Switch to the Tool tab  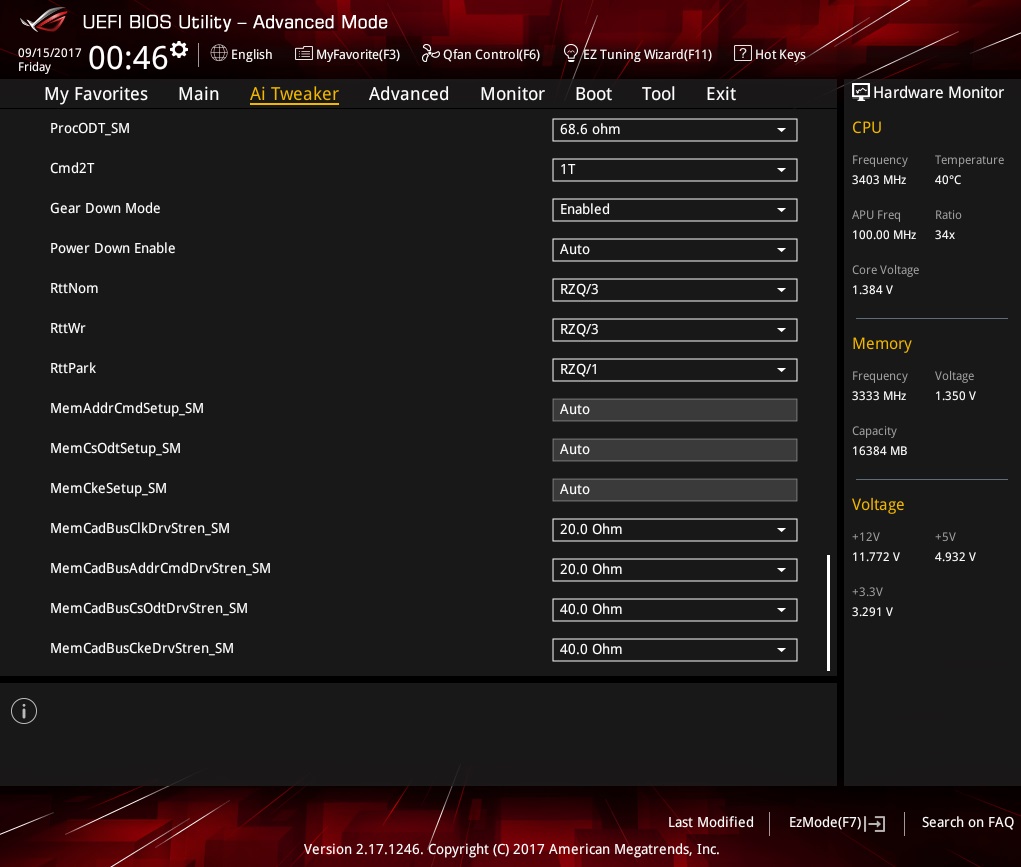tap(658, 94)
